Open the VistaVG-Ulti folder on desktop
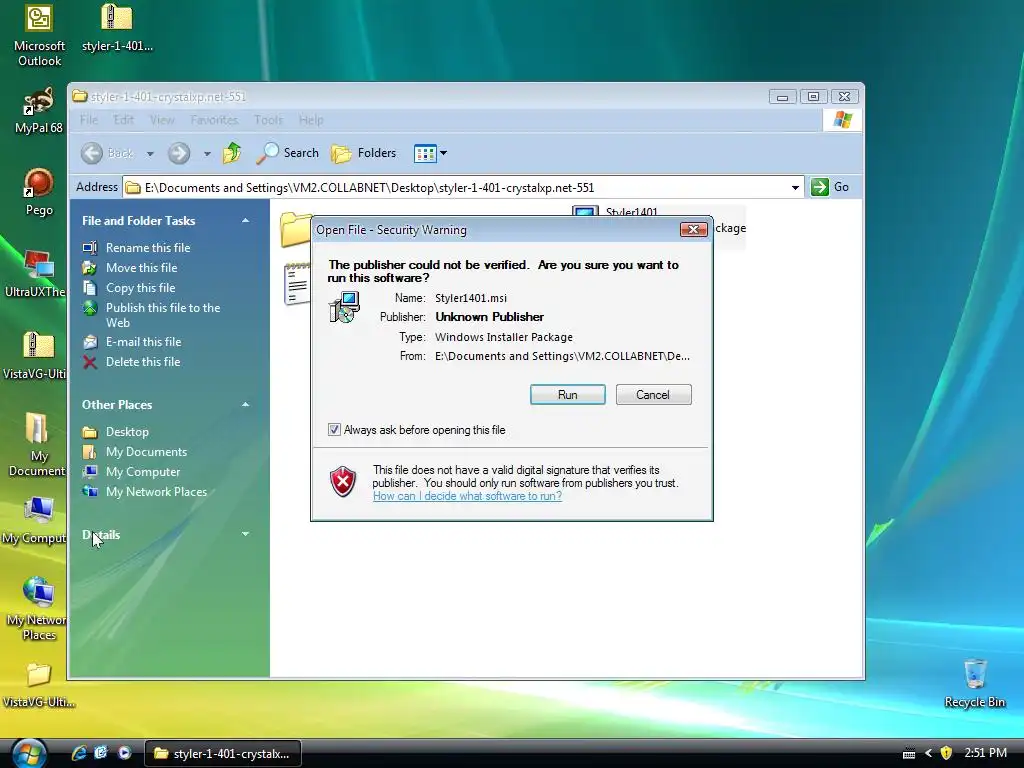This screenshot has width=1024, height=768. pyautogui.click(x=39, y=685)
